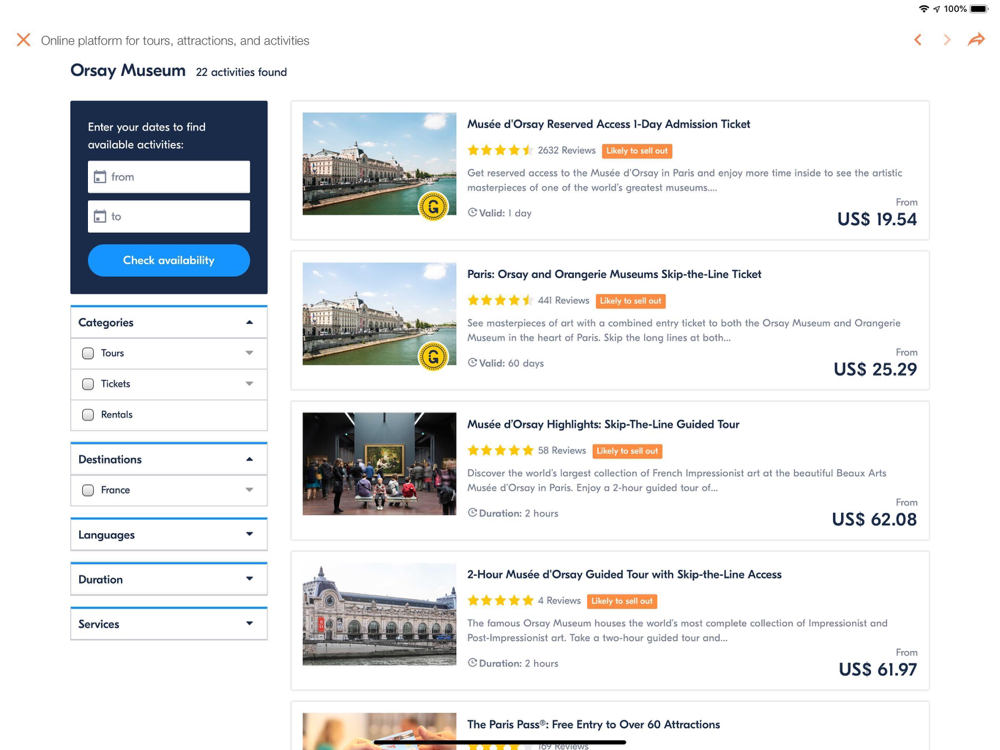Expand the France destination arrow
The image size is (1000, 750).
[249, 490]
